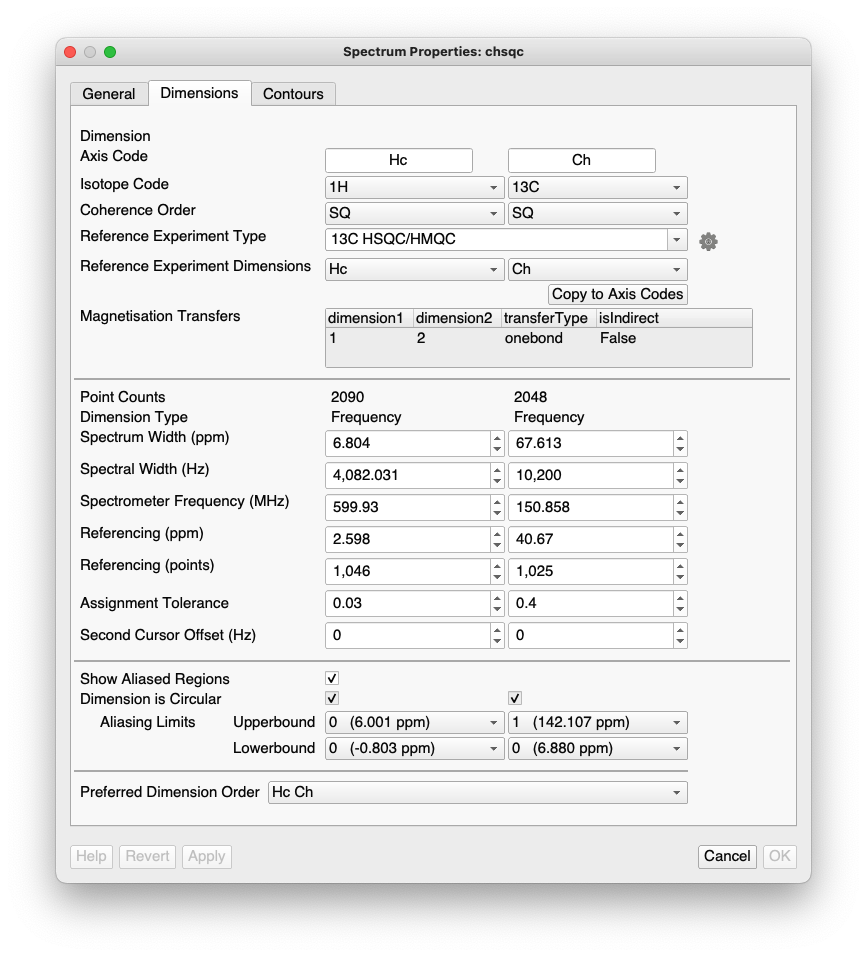The image size is (867, 957).
Task: Open the Contours tab
Action: (x=293, y=94)
